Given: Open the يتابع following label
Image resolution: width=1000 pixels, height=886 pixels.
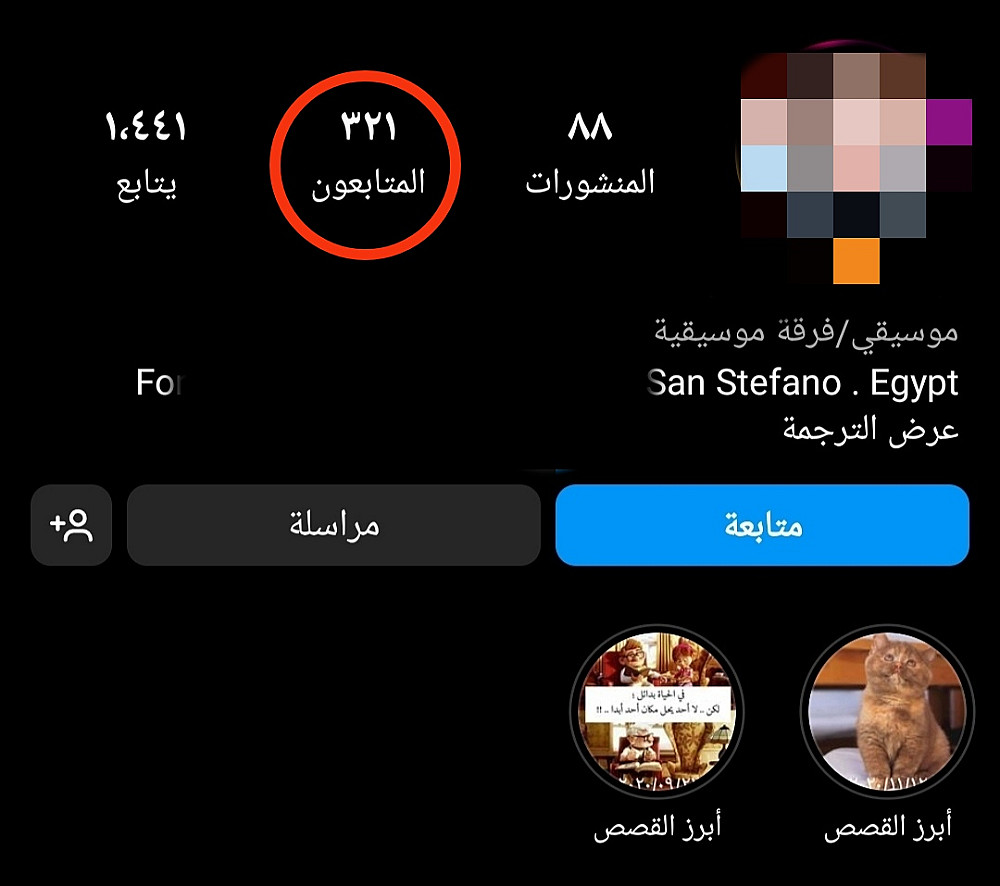Looking at the screenshot, I should pos(146,185).
